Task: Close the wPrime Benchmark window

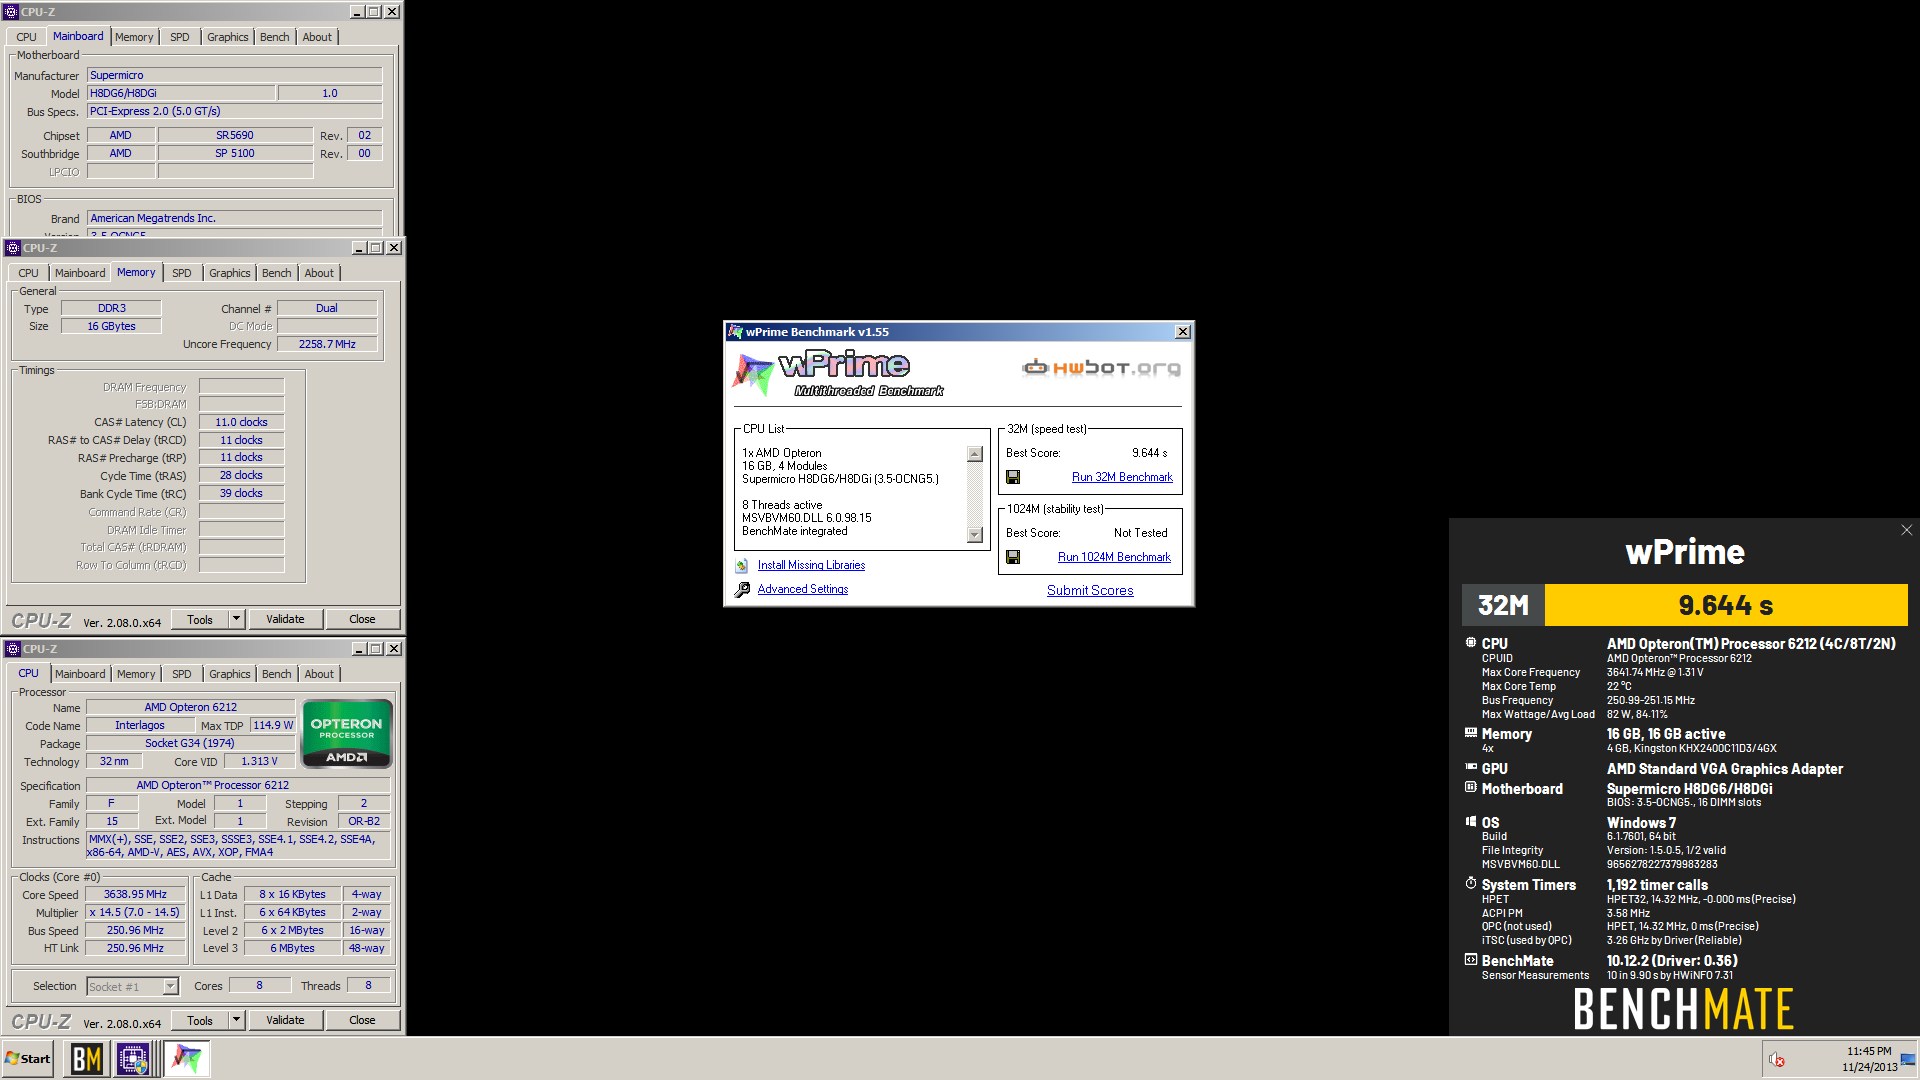Action: tap(1182, 332)
